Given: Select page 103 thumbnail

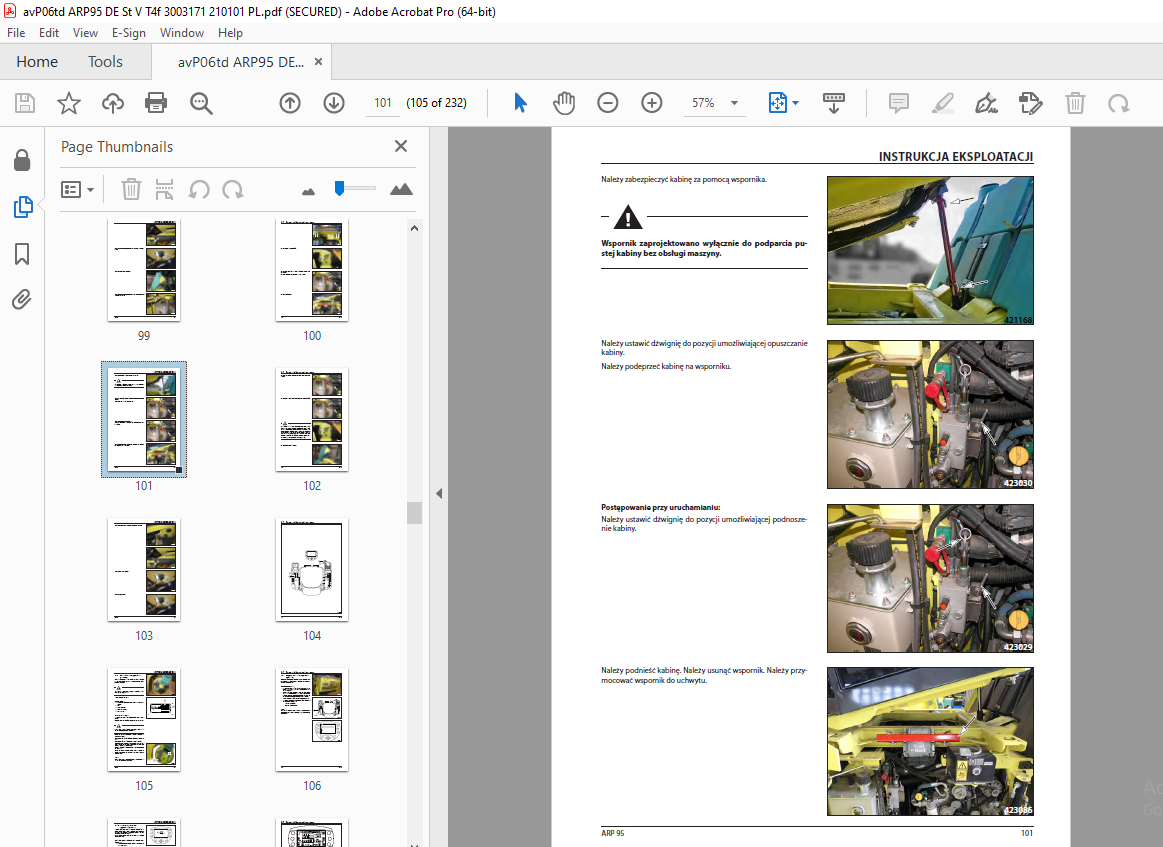Looking at the screenshot, I should click(x=144, y=570).
